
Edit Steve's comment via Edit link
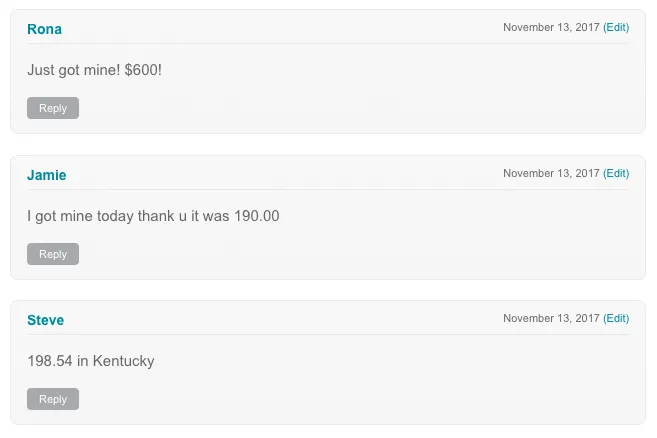pyautogui.click(x=616, y=318)
